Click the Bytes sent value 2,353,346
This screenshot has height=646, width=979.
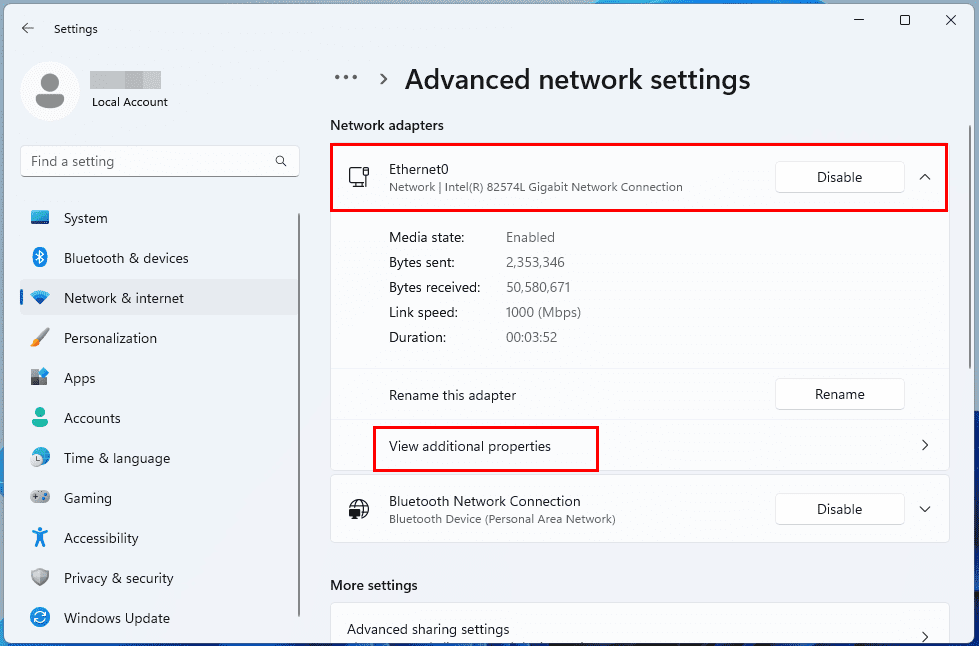click(x=535, y=262)
